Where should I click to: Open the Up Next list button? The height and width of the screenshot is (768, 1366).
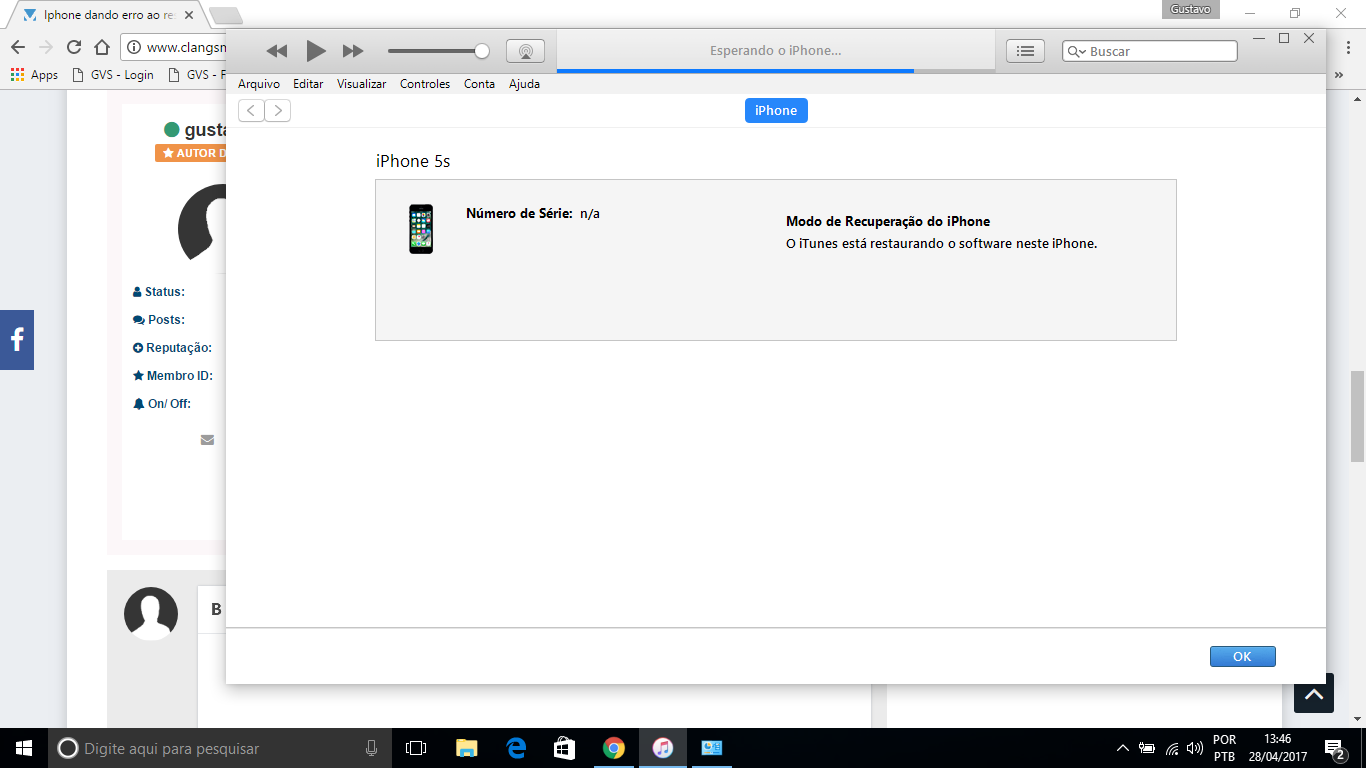point(1025,51)
